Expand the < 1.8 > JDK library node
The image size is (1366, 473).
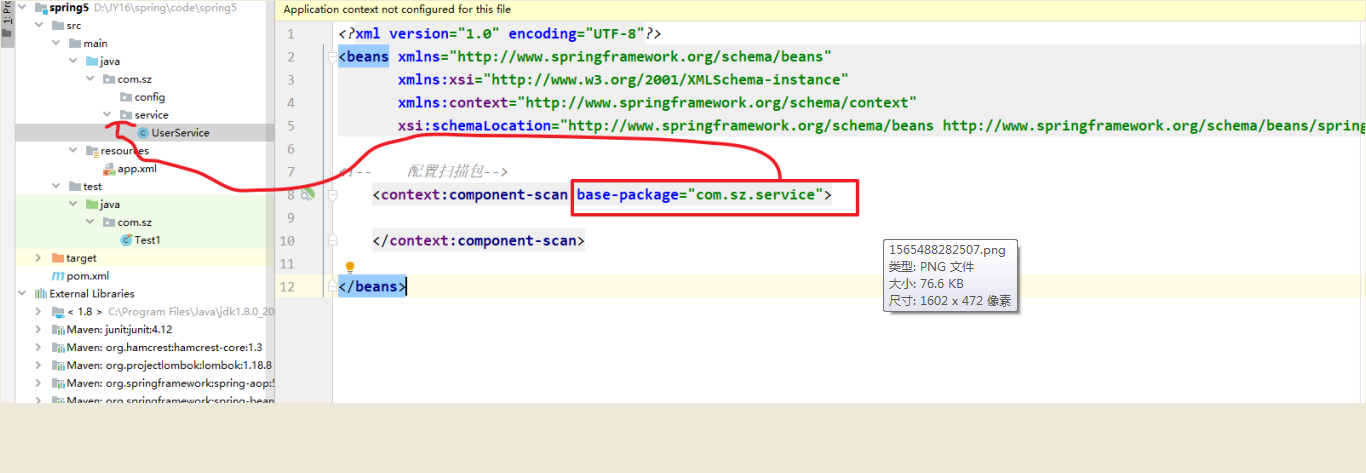[39, 312]
